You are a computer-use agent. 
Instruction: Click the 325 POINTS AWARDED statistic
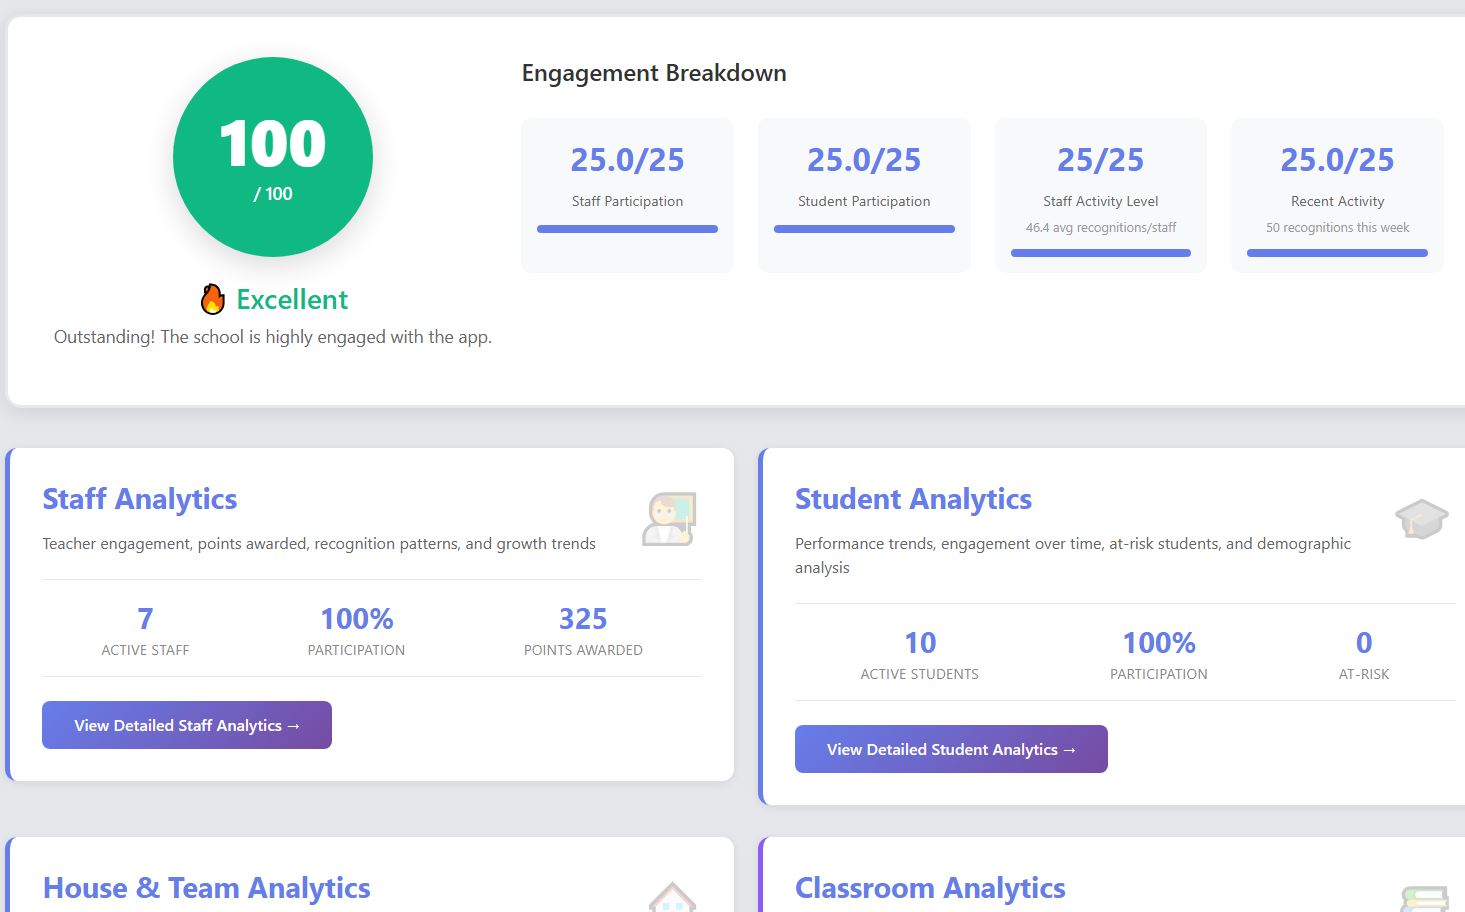[x=583, y=629]
